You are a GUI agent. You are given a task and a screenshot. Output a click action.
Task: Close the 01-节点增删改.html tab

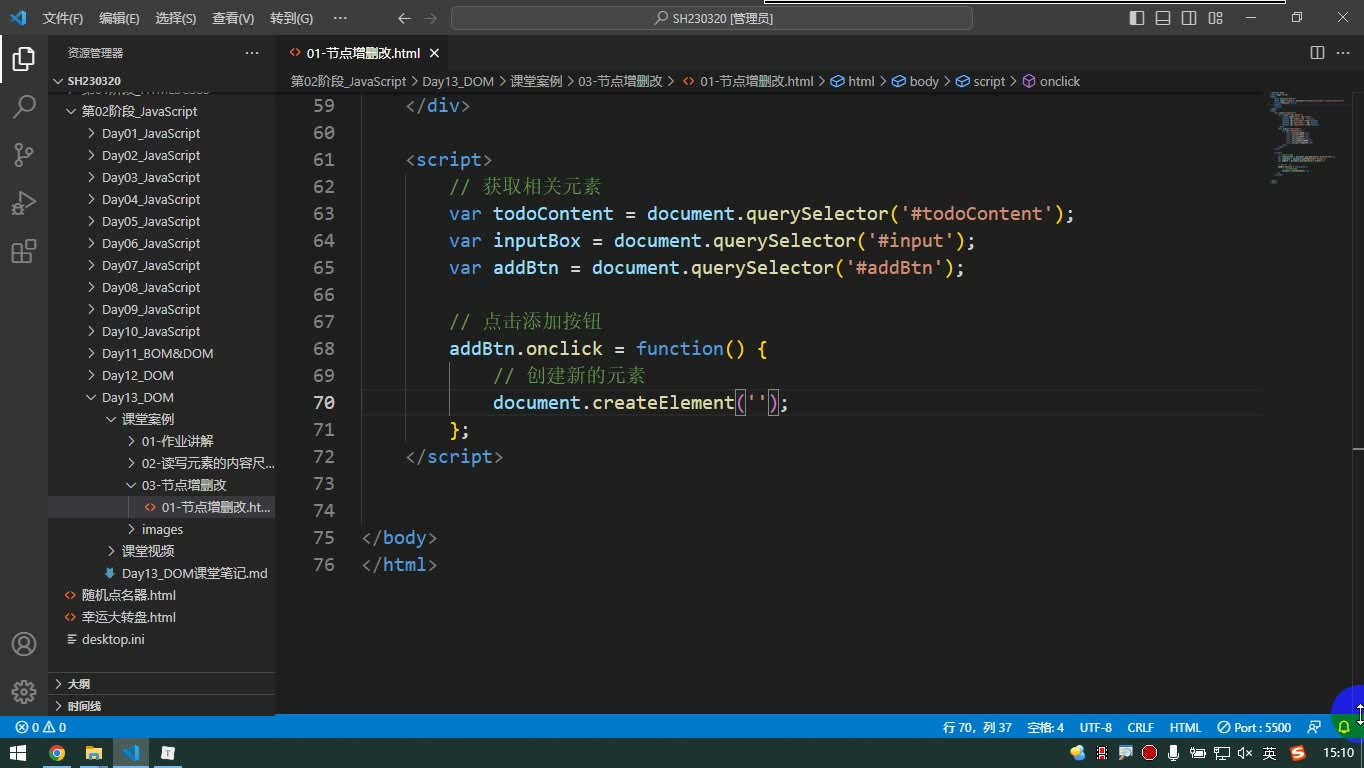435,53
